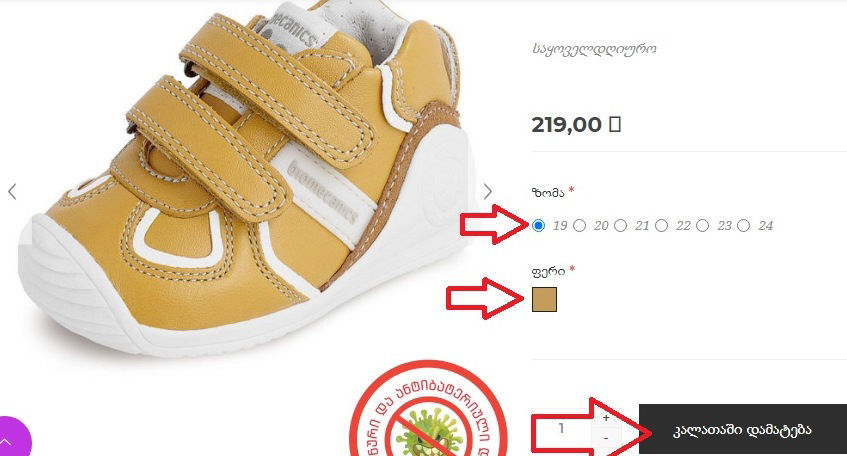This screenshot has width=847, height=456.
Task: Select shoe size 21 radio
Action: (620, 225)
